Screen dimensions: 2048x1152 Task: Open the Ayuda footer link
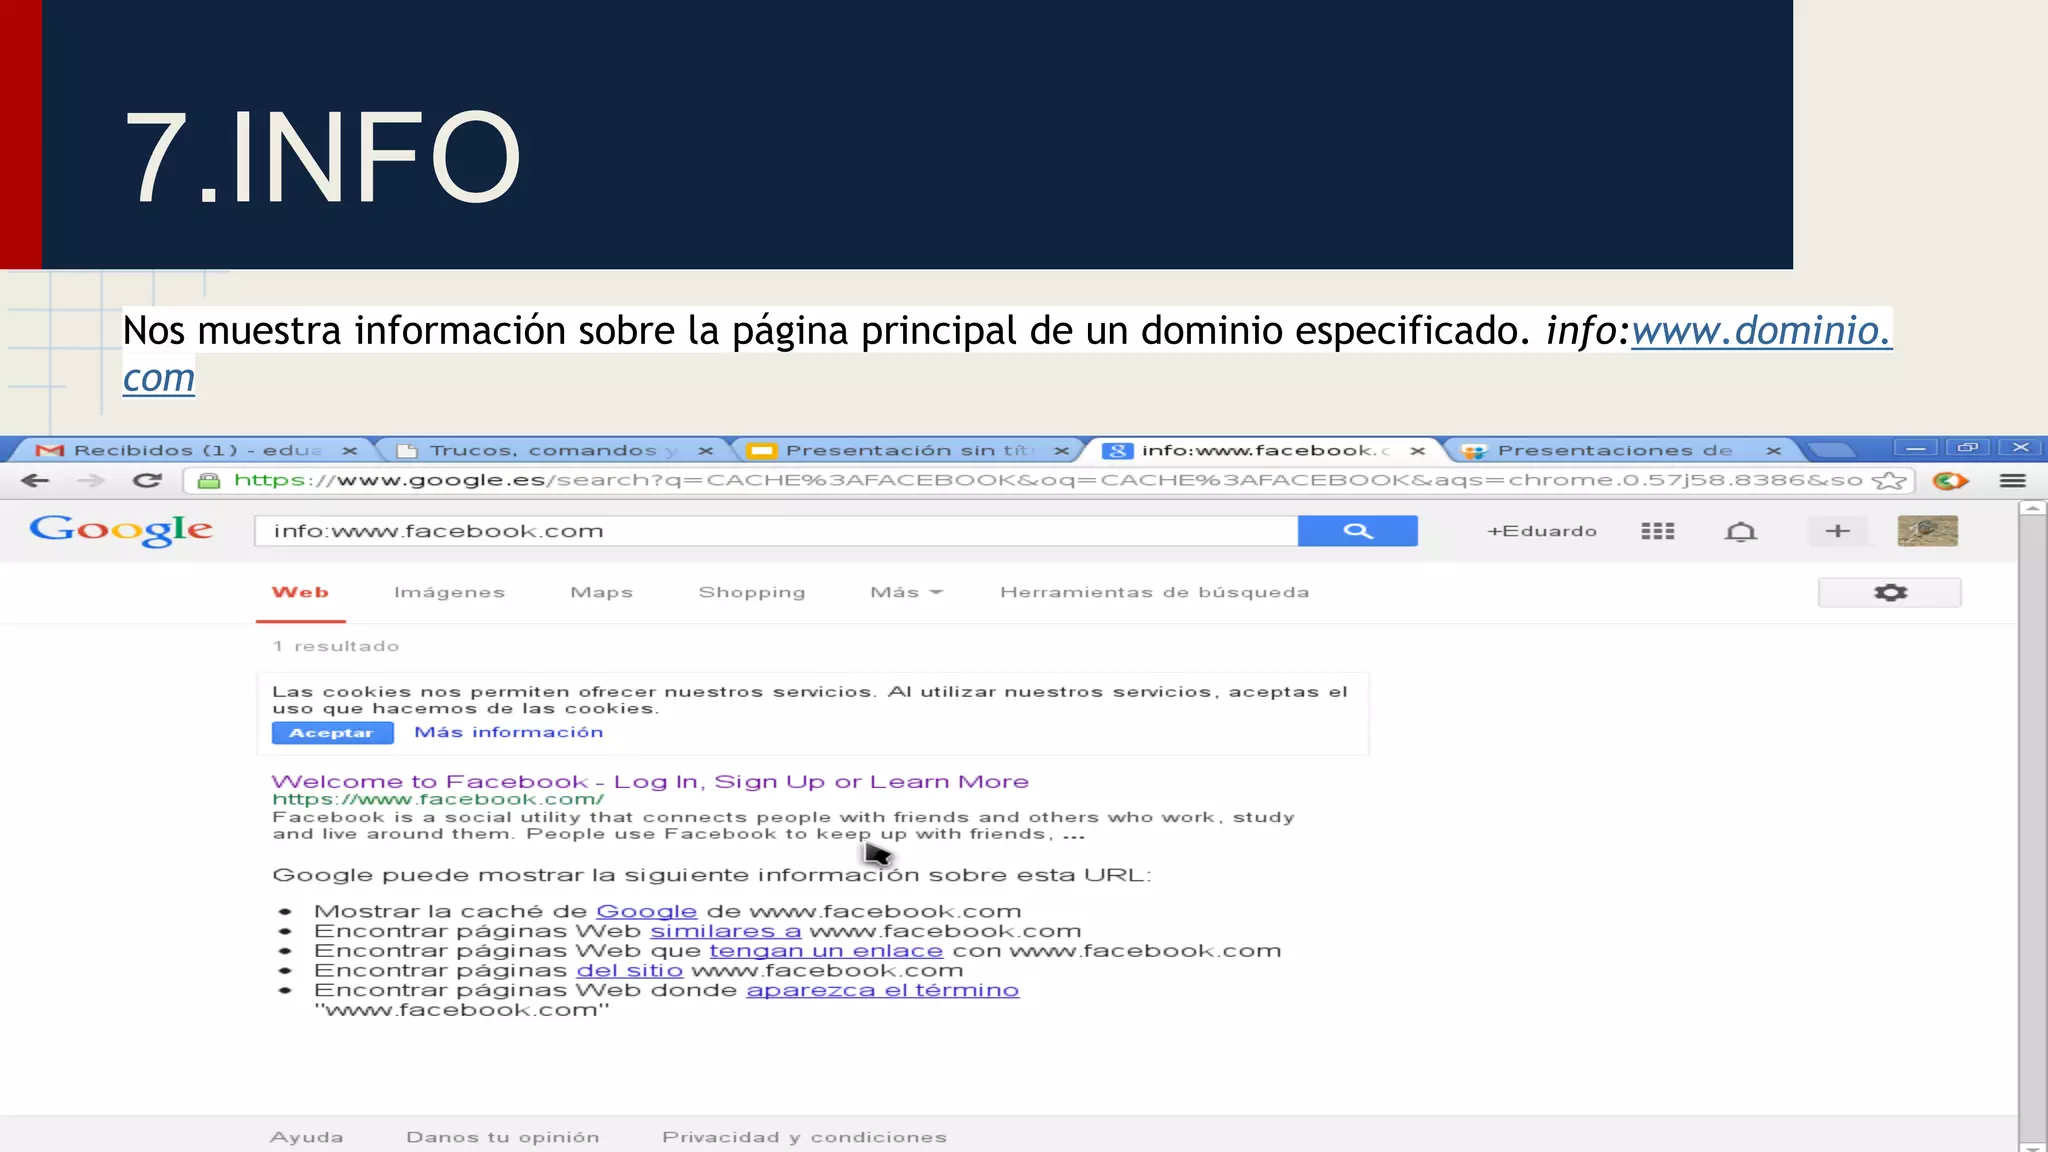tap(306, 1137)
